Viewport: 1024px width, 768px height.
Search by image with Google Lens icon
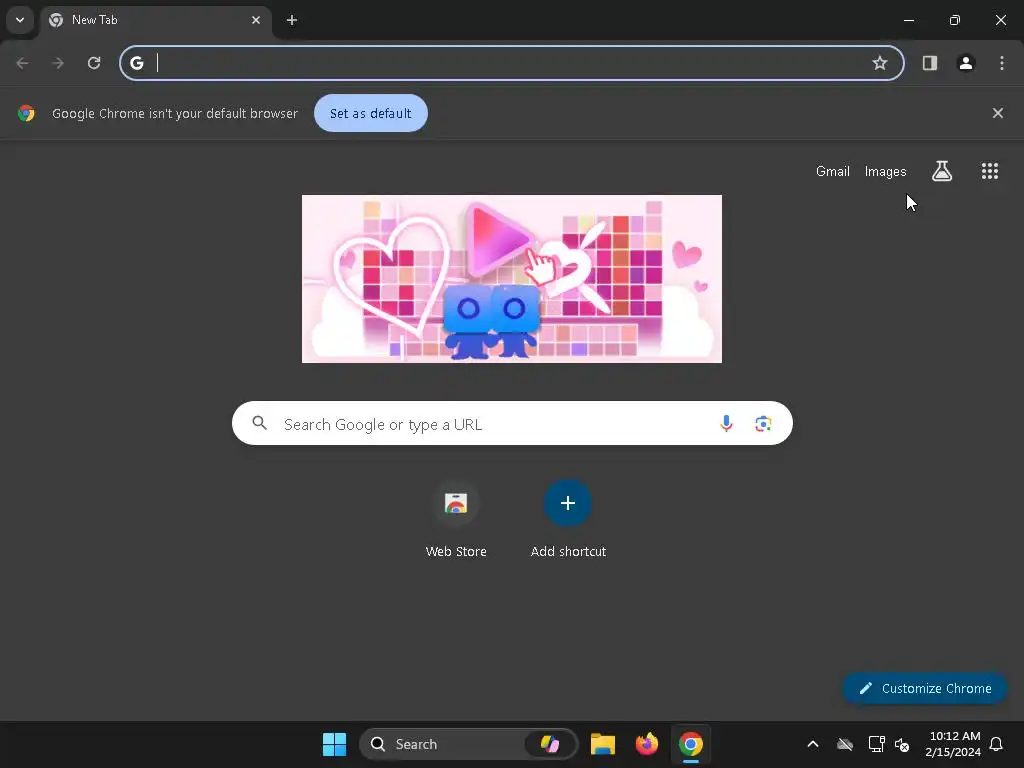click(x=763, y=423)
